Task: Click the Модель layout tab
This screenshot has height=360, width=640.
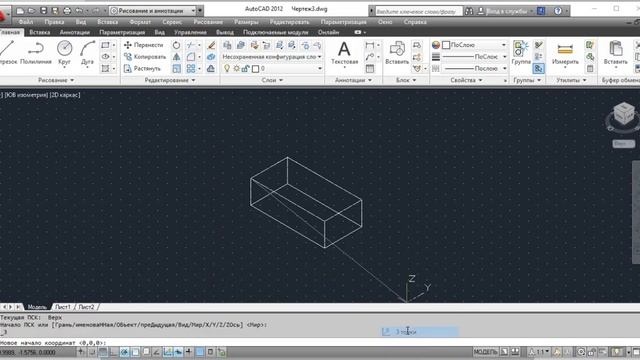Action: pos(37,307)
